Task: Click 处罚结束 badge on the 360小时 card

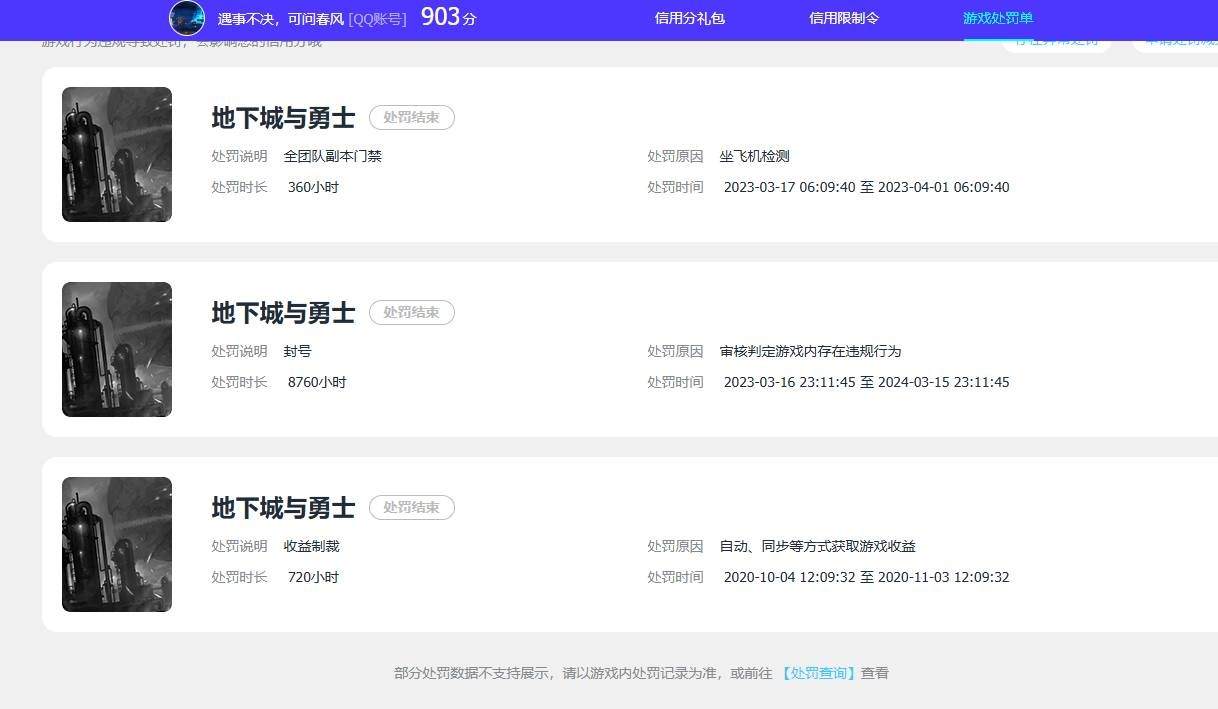Action: 412,117
